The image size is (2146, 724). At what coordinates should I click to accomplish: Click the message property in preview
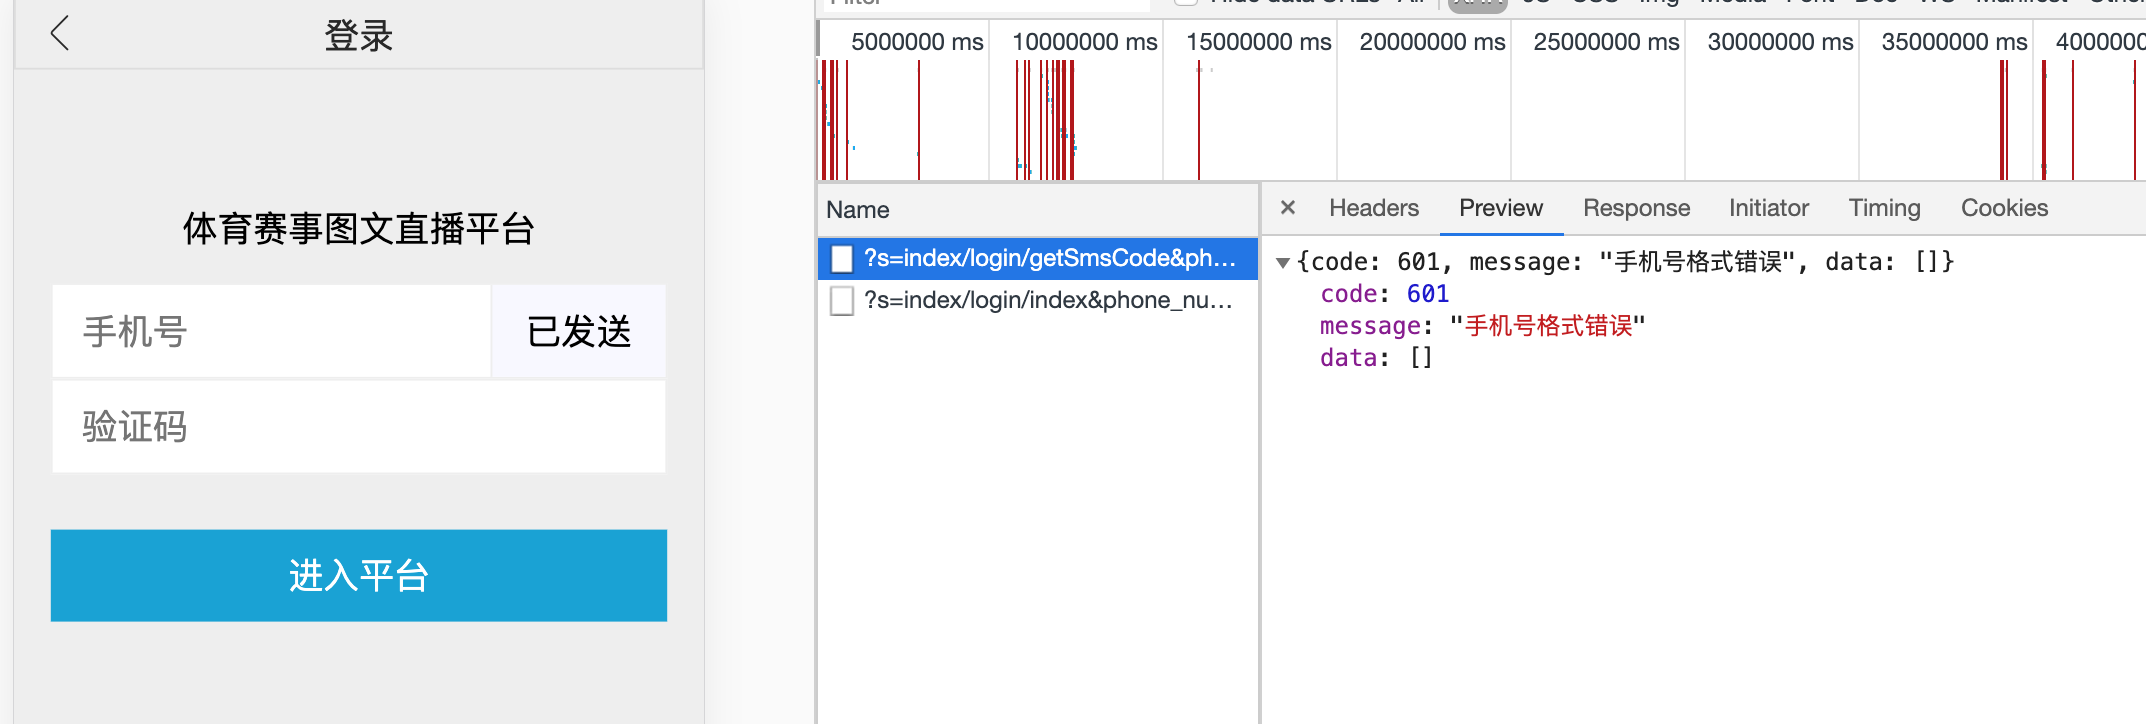(1482, 326)
